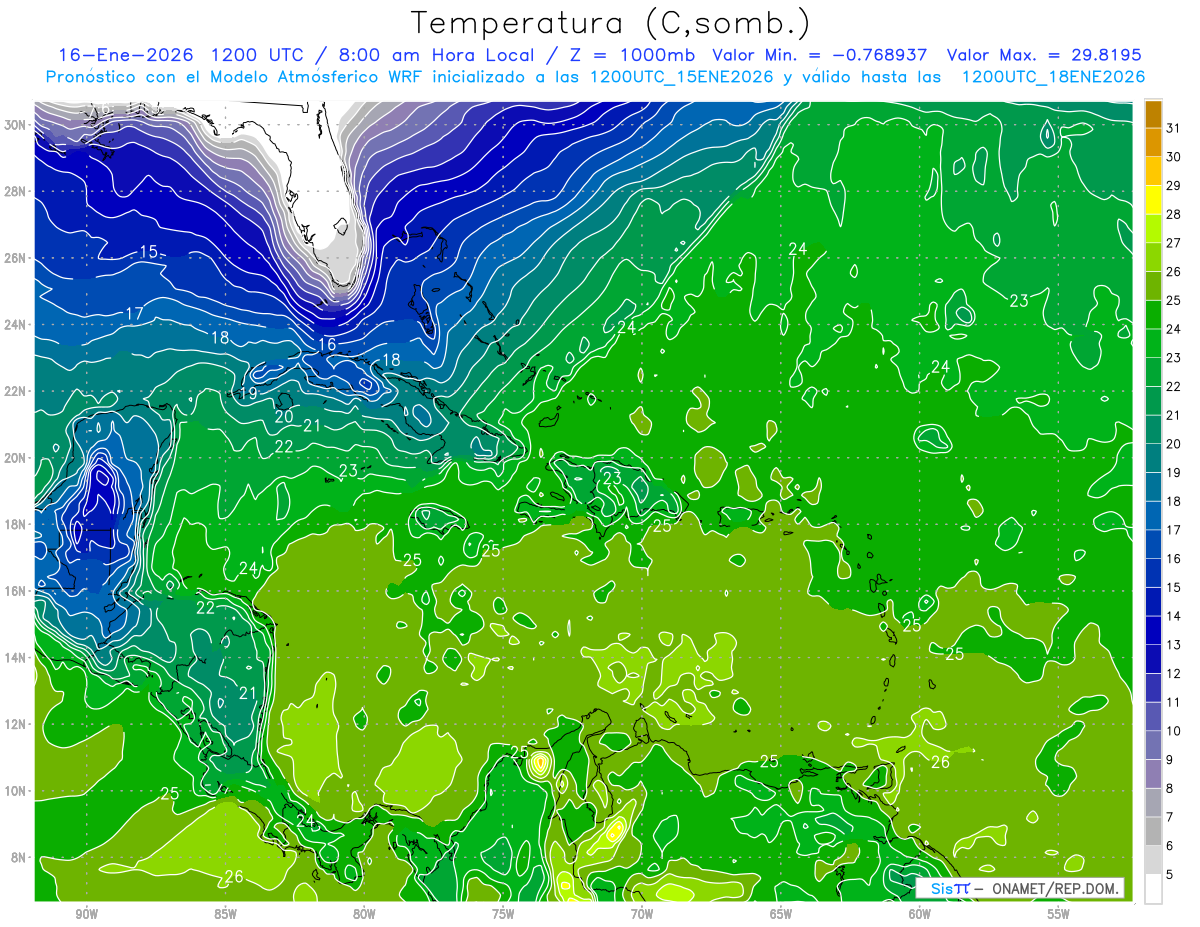
Task: Click the "16" contour label below Florida
Action: [327, 344]
